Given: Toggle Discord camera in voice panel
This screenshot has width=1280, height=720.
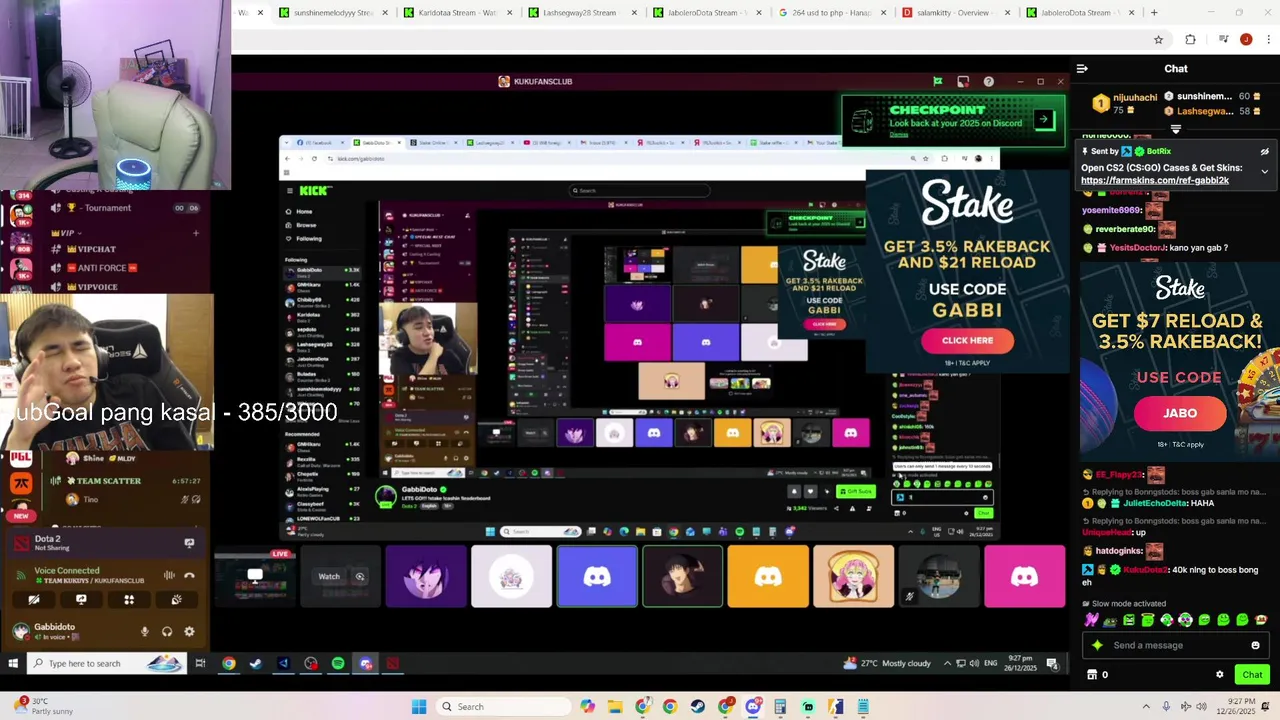Looking at the screenshot, I should click(x=33, y=600).
